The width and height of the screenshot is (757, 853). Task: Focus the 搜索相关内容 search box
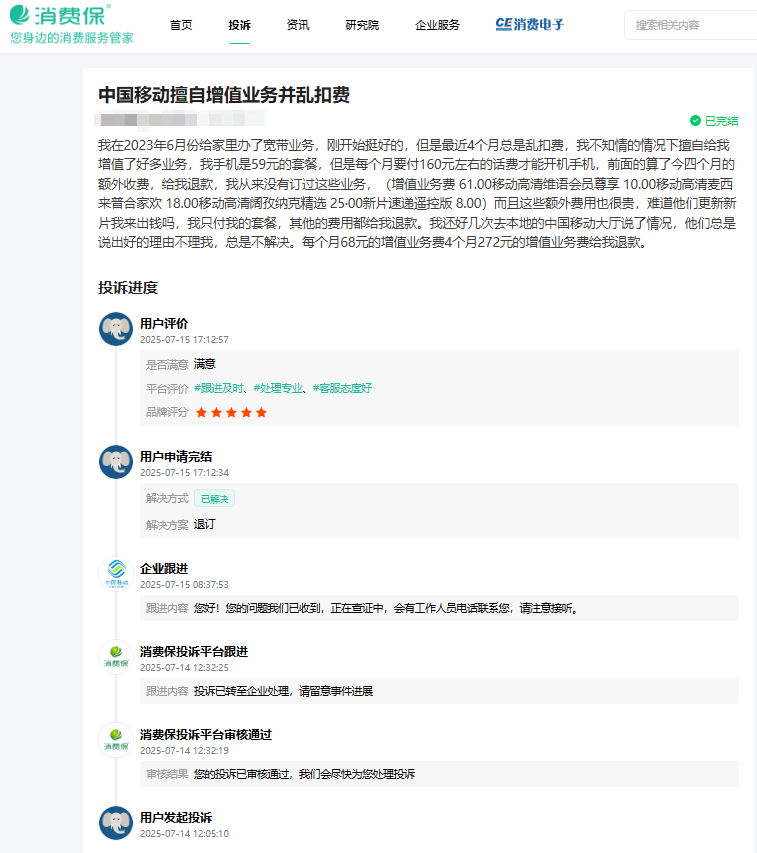pos(691,25)
